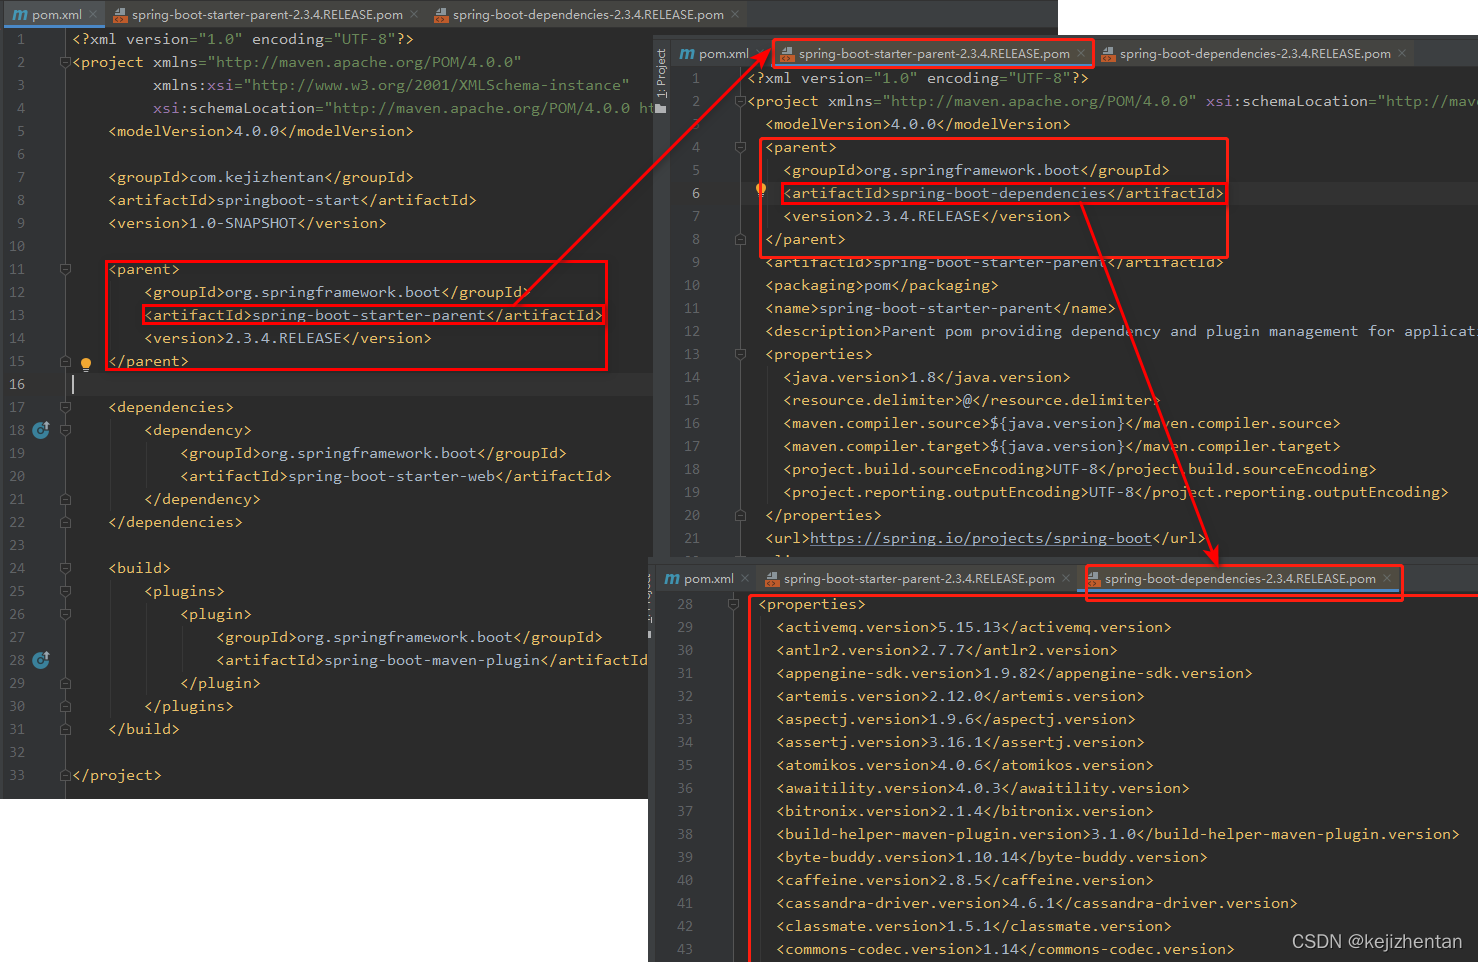Close spring-boot-starter-parent tab in top-right editor
Image resolution: width=1478 pixels, height=962 pixels.
point(1080,54)
